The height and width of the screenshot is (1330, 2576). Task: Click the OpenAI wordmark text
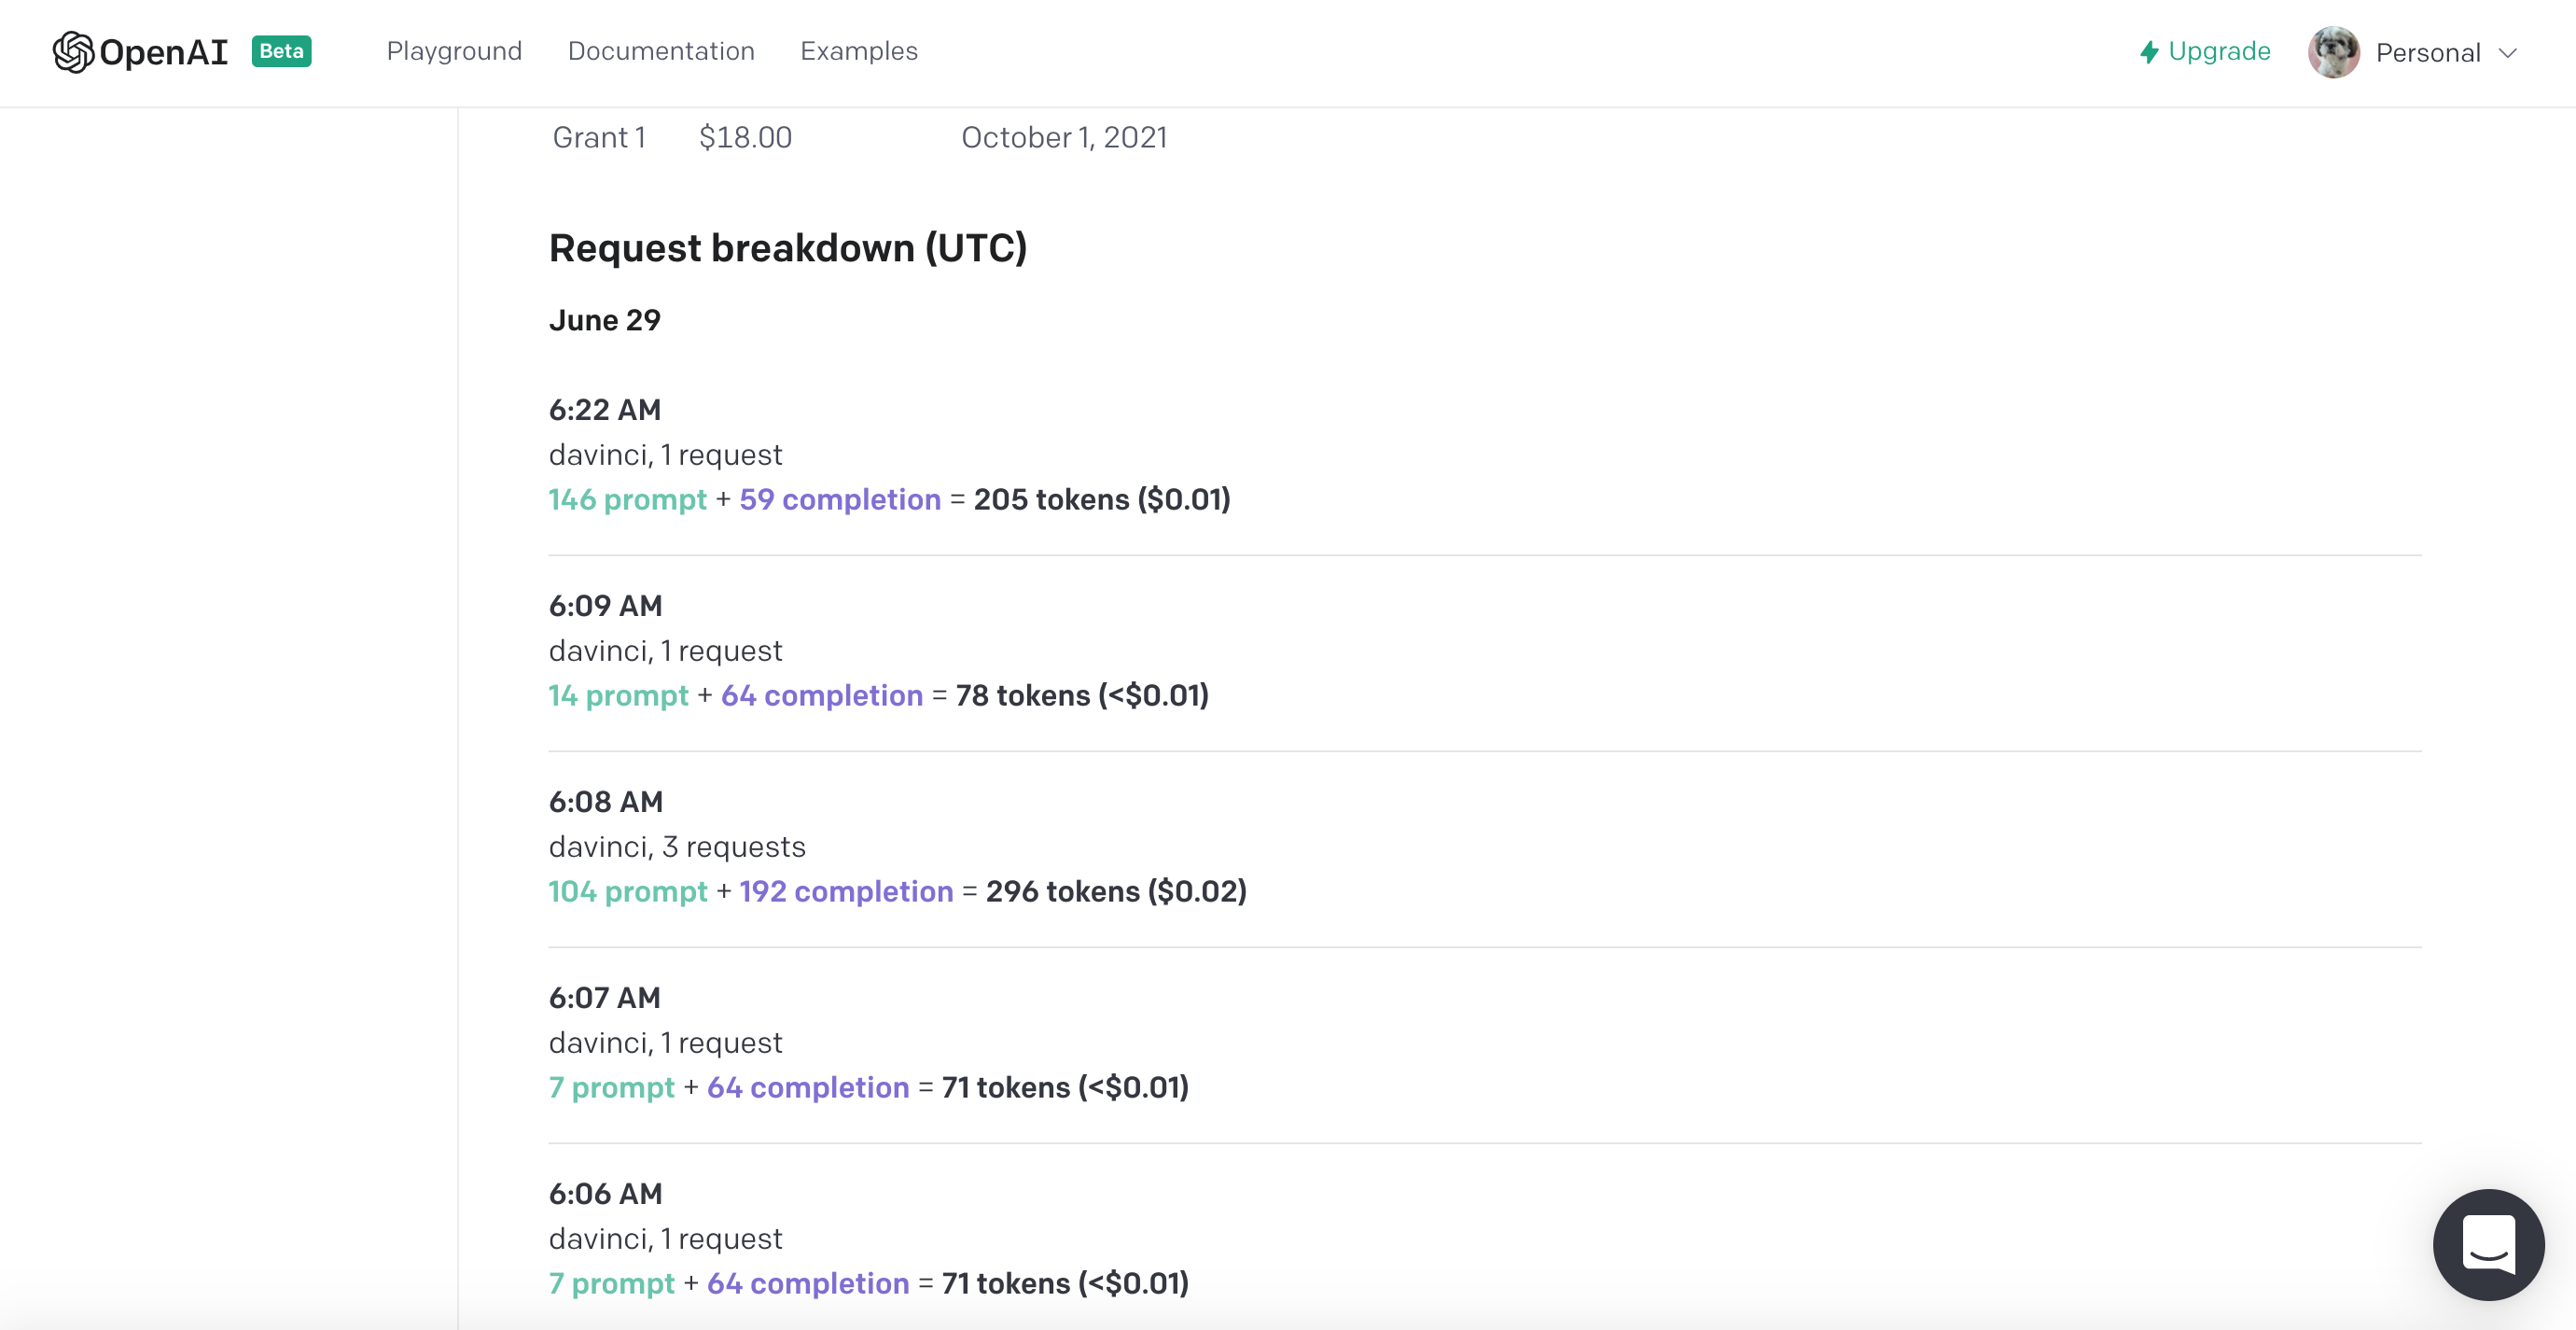coord(164,52)
